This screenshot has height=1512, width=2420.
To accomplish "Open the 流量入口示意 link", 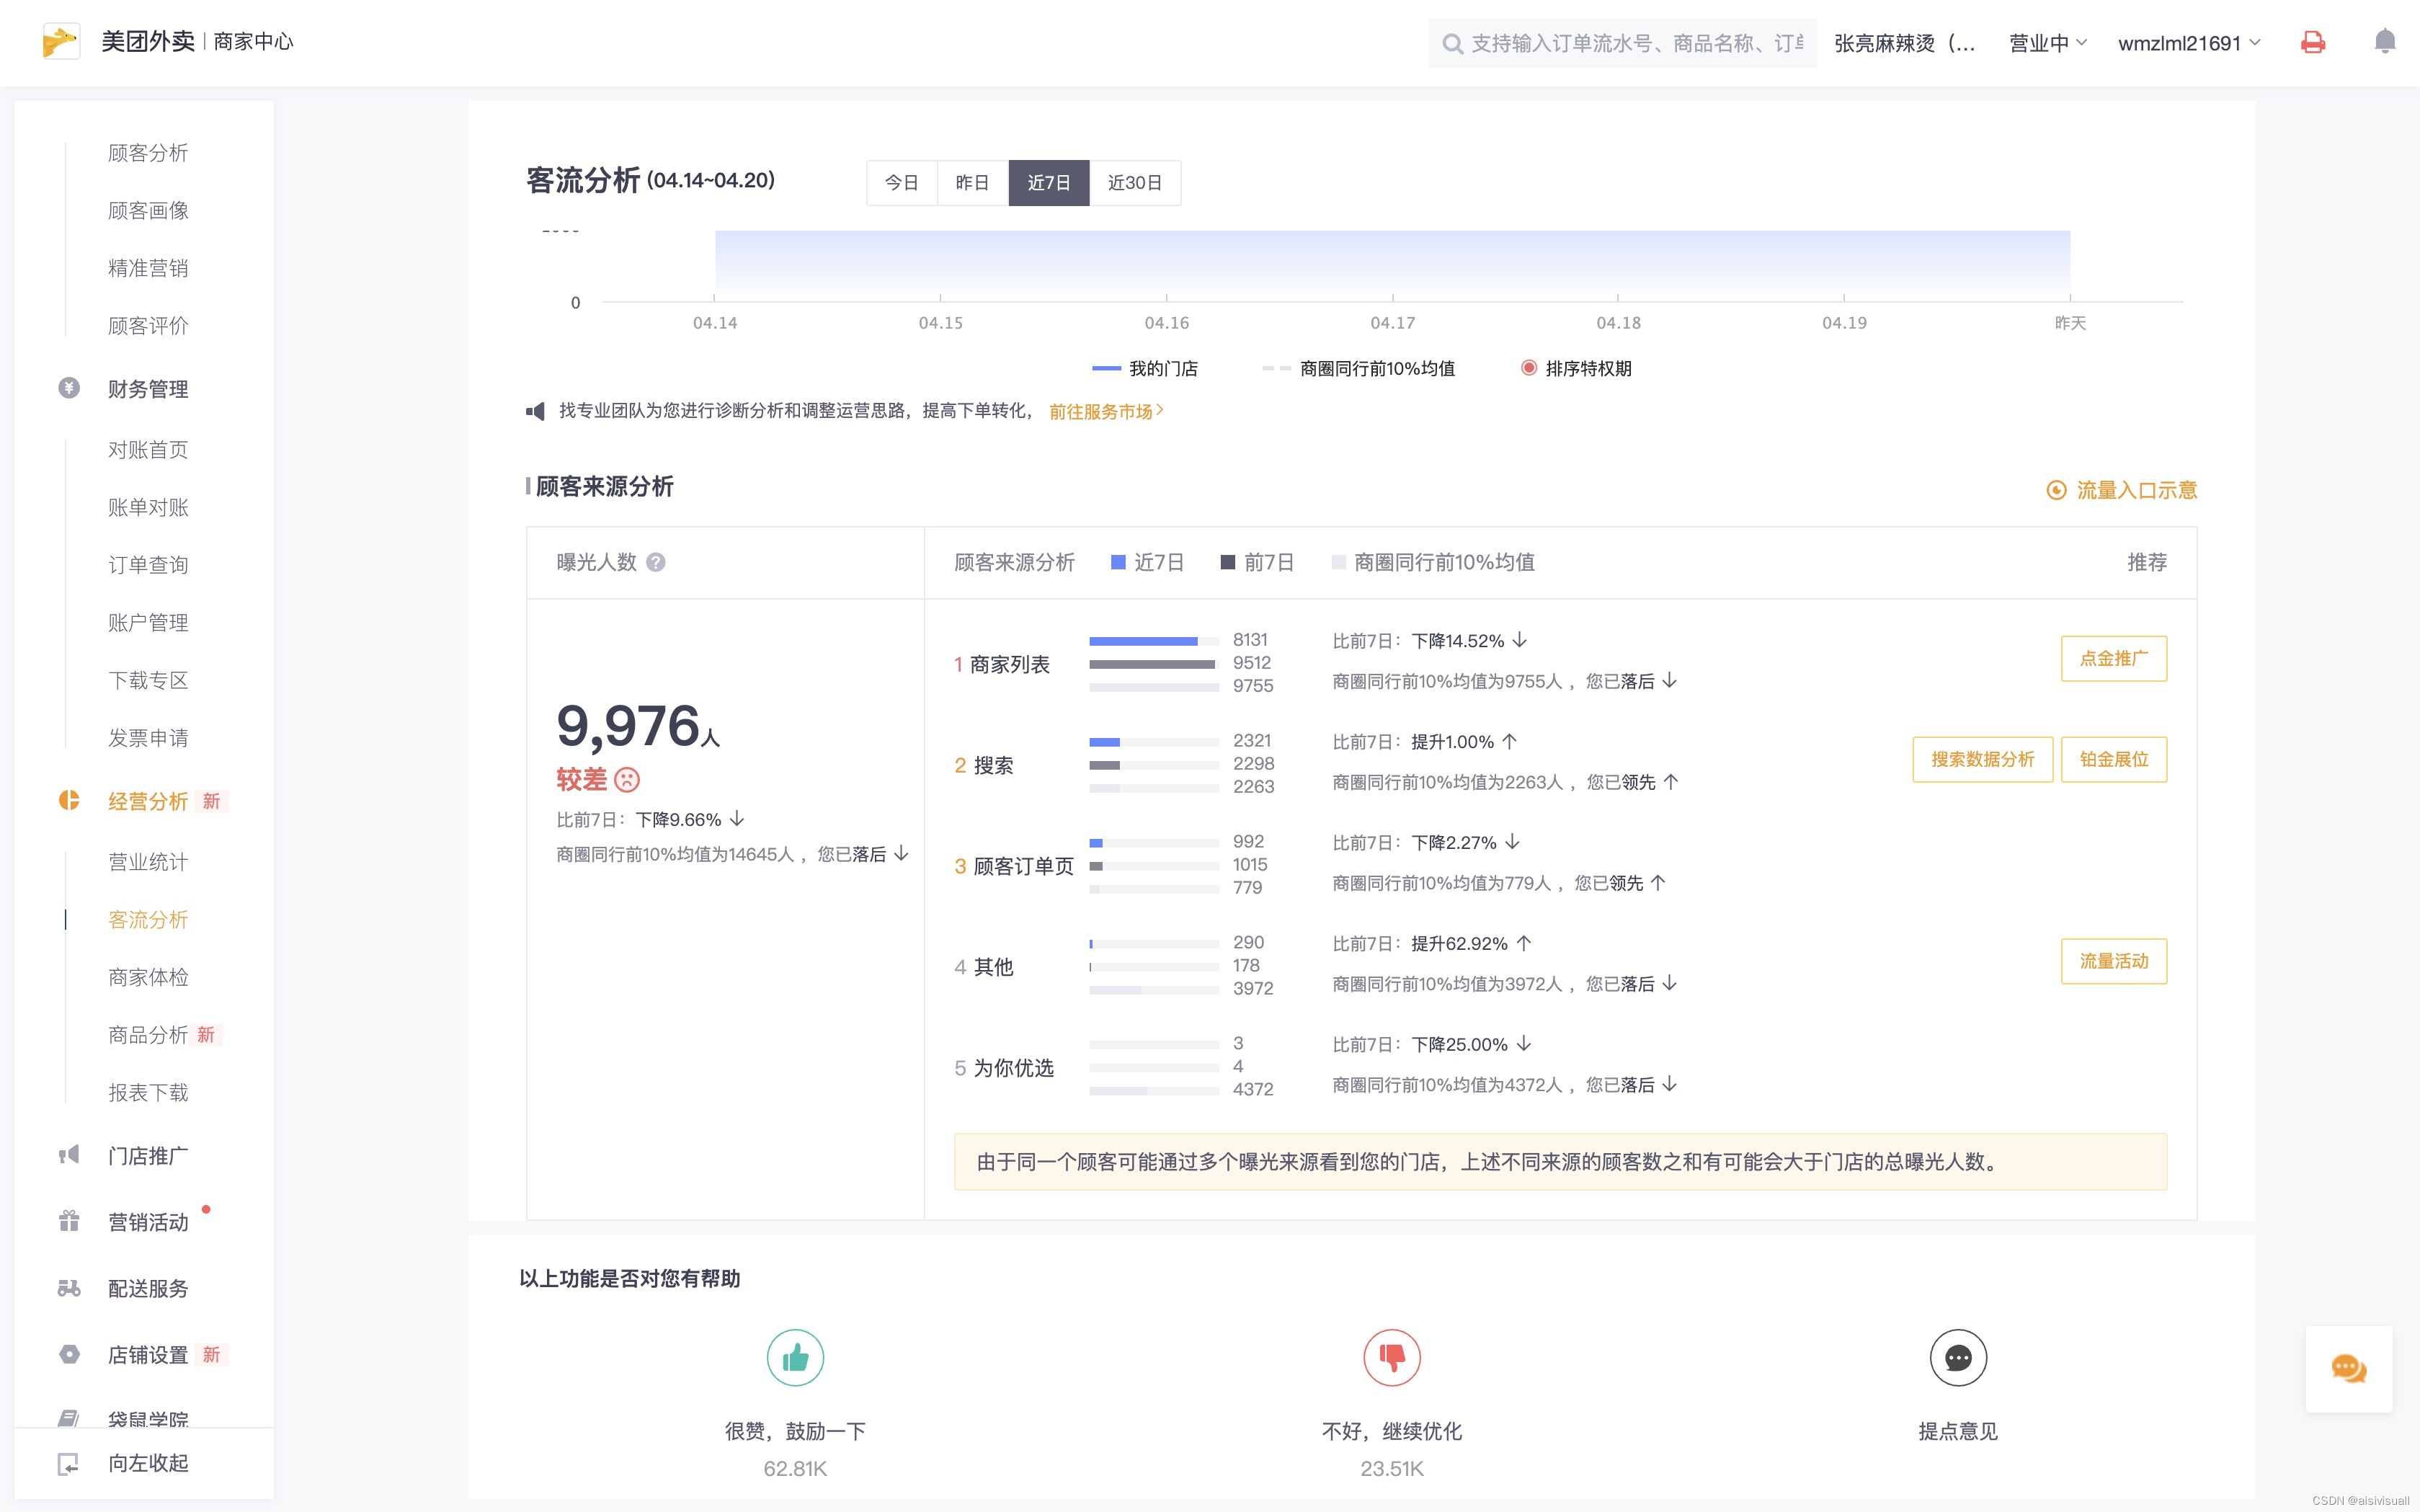I will coord(2136,490).
